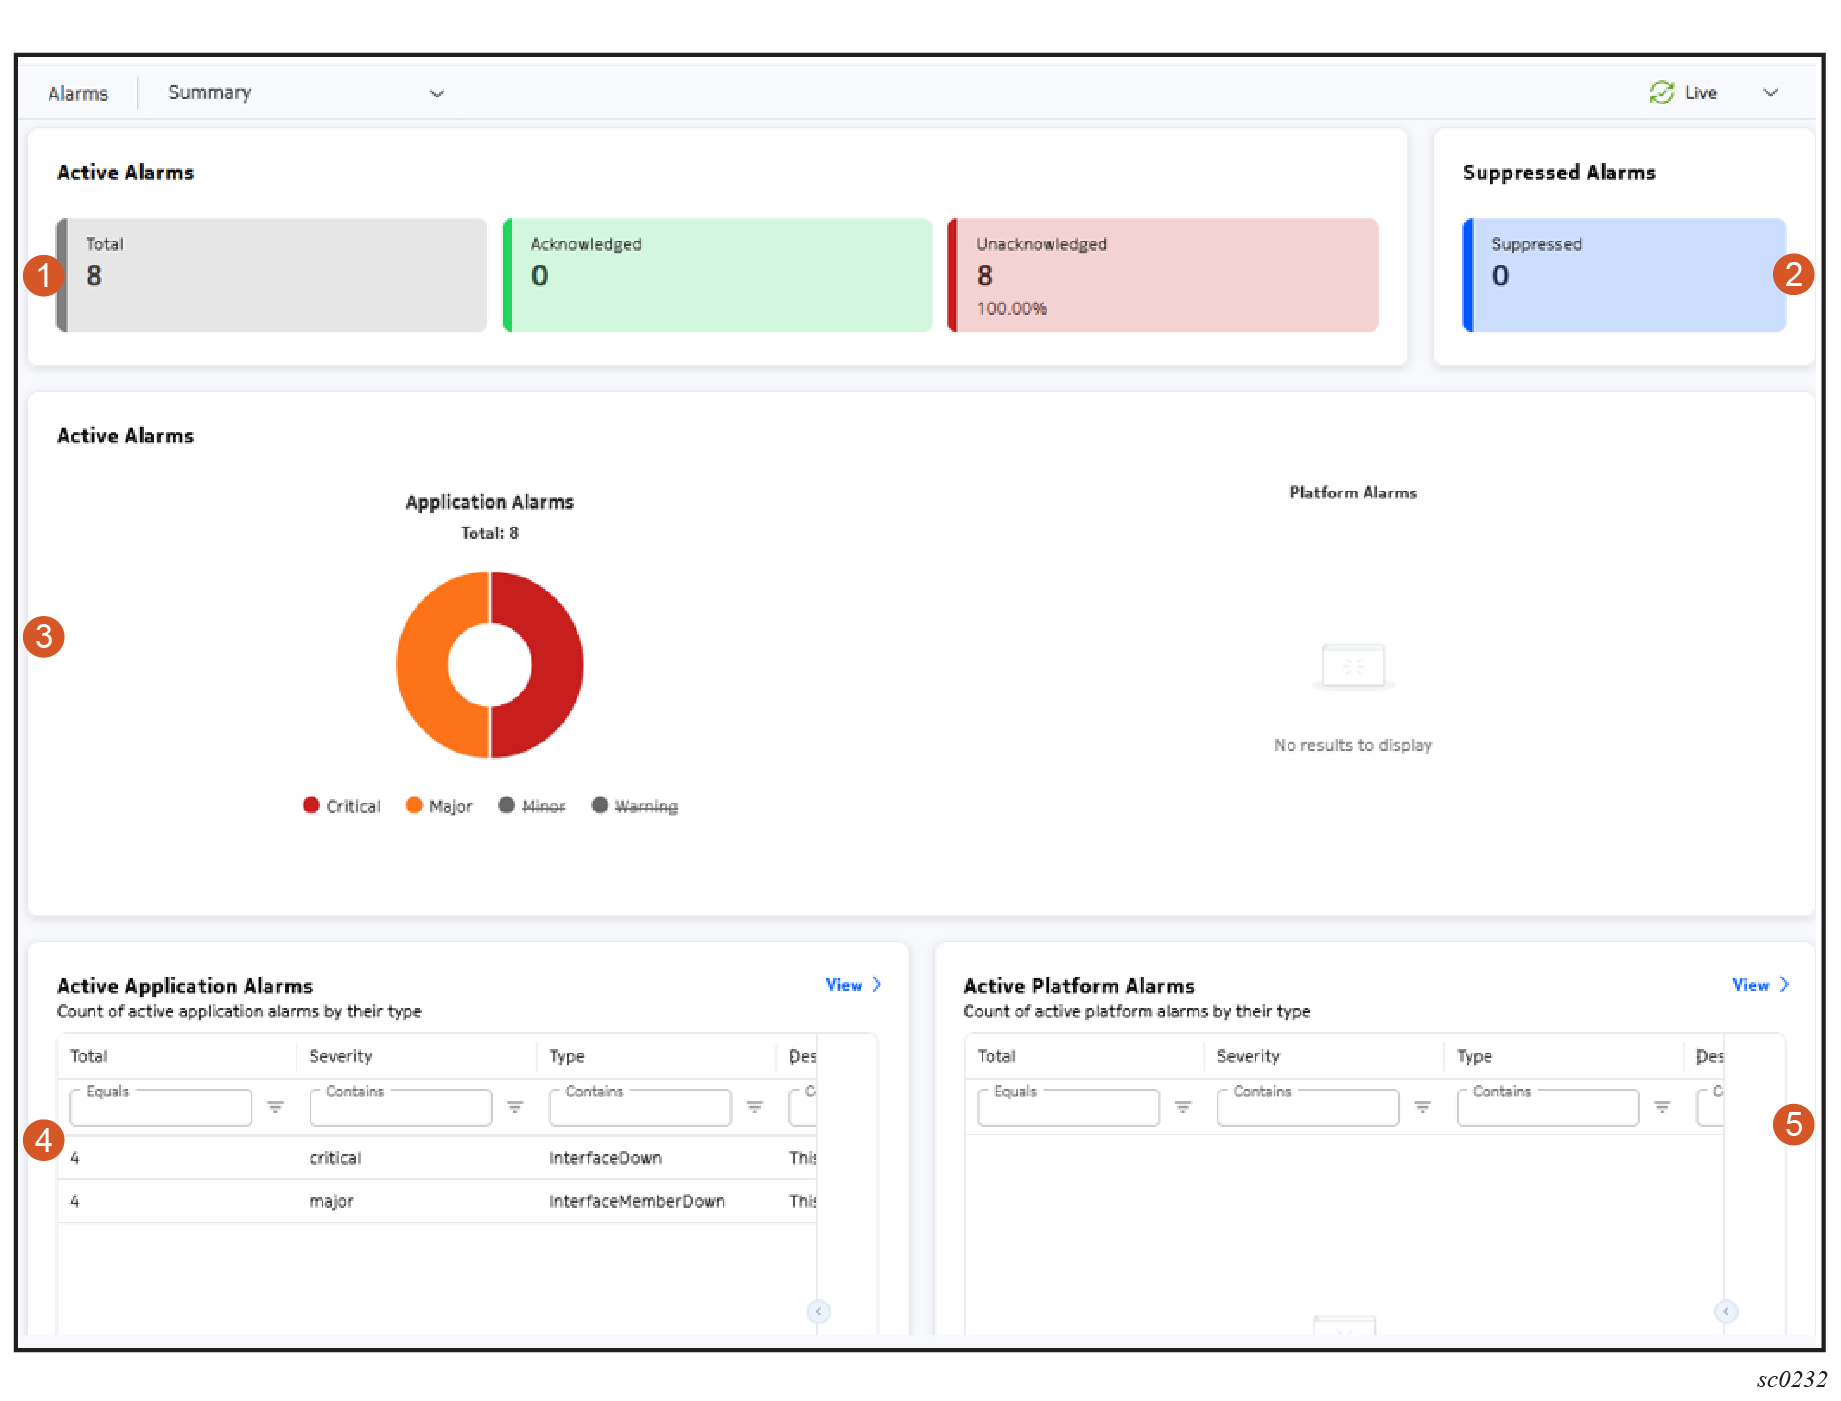Image resolution: width=1841 pixels, height=1401 pixels.
Task: Click the Unacknowledged alarms tile
Action: [x=1162, y=275]
